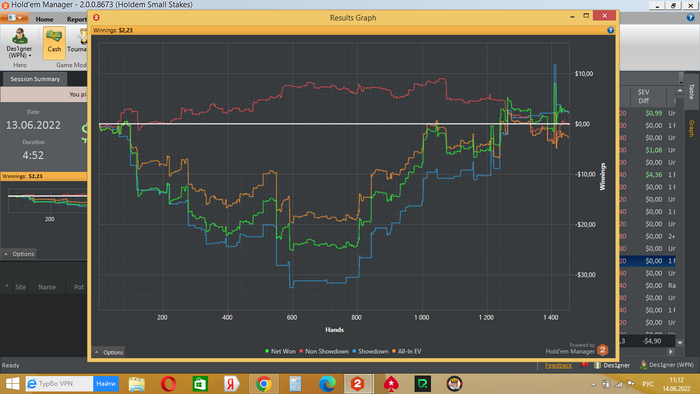Toggle the All-In EV legend series
The width and height of the screenshot is (700, 394).
click(406, 351)
